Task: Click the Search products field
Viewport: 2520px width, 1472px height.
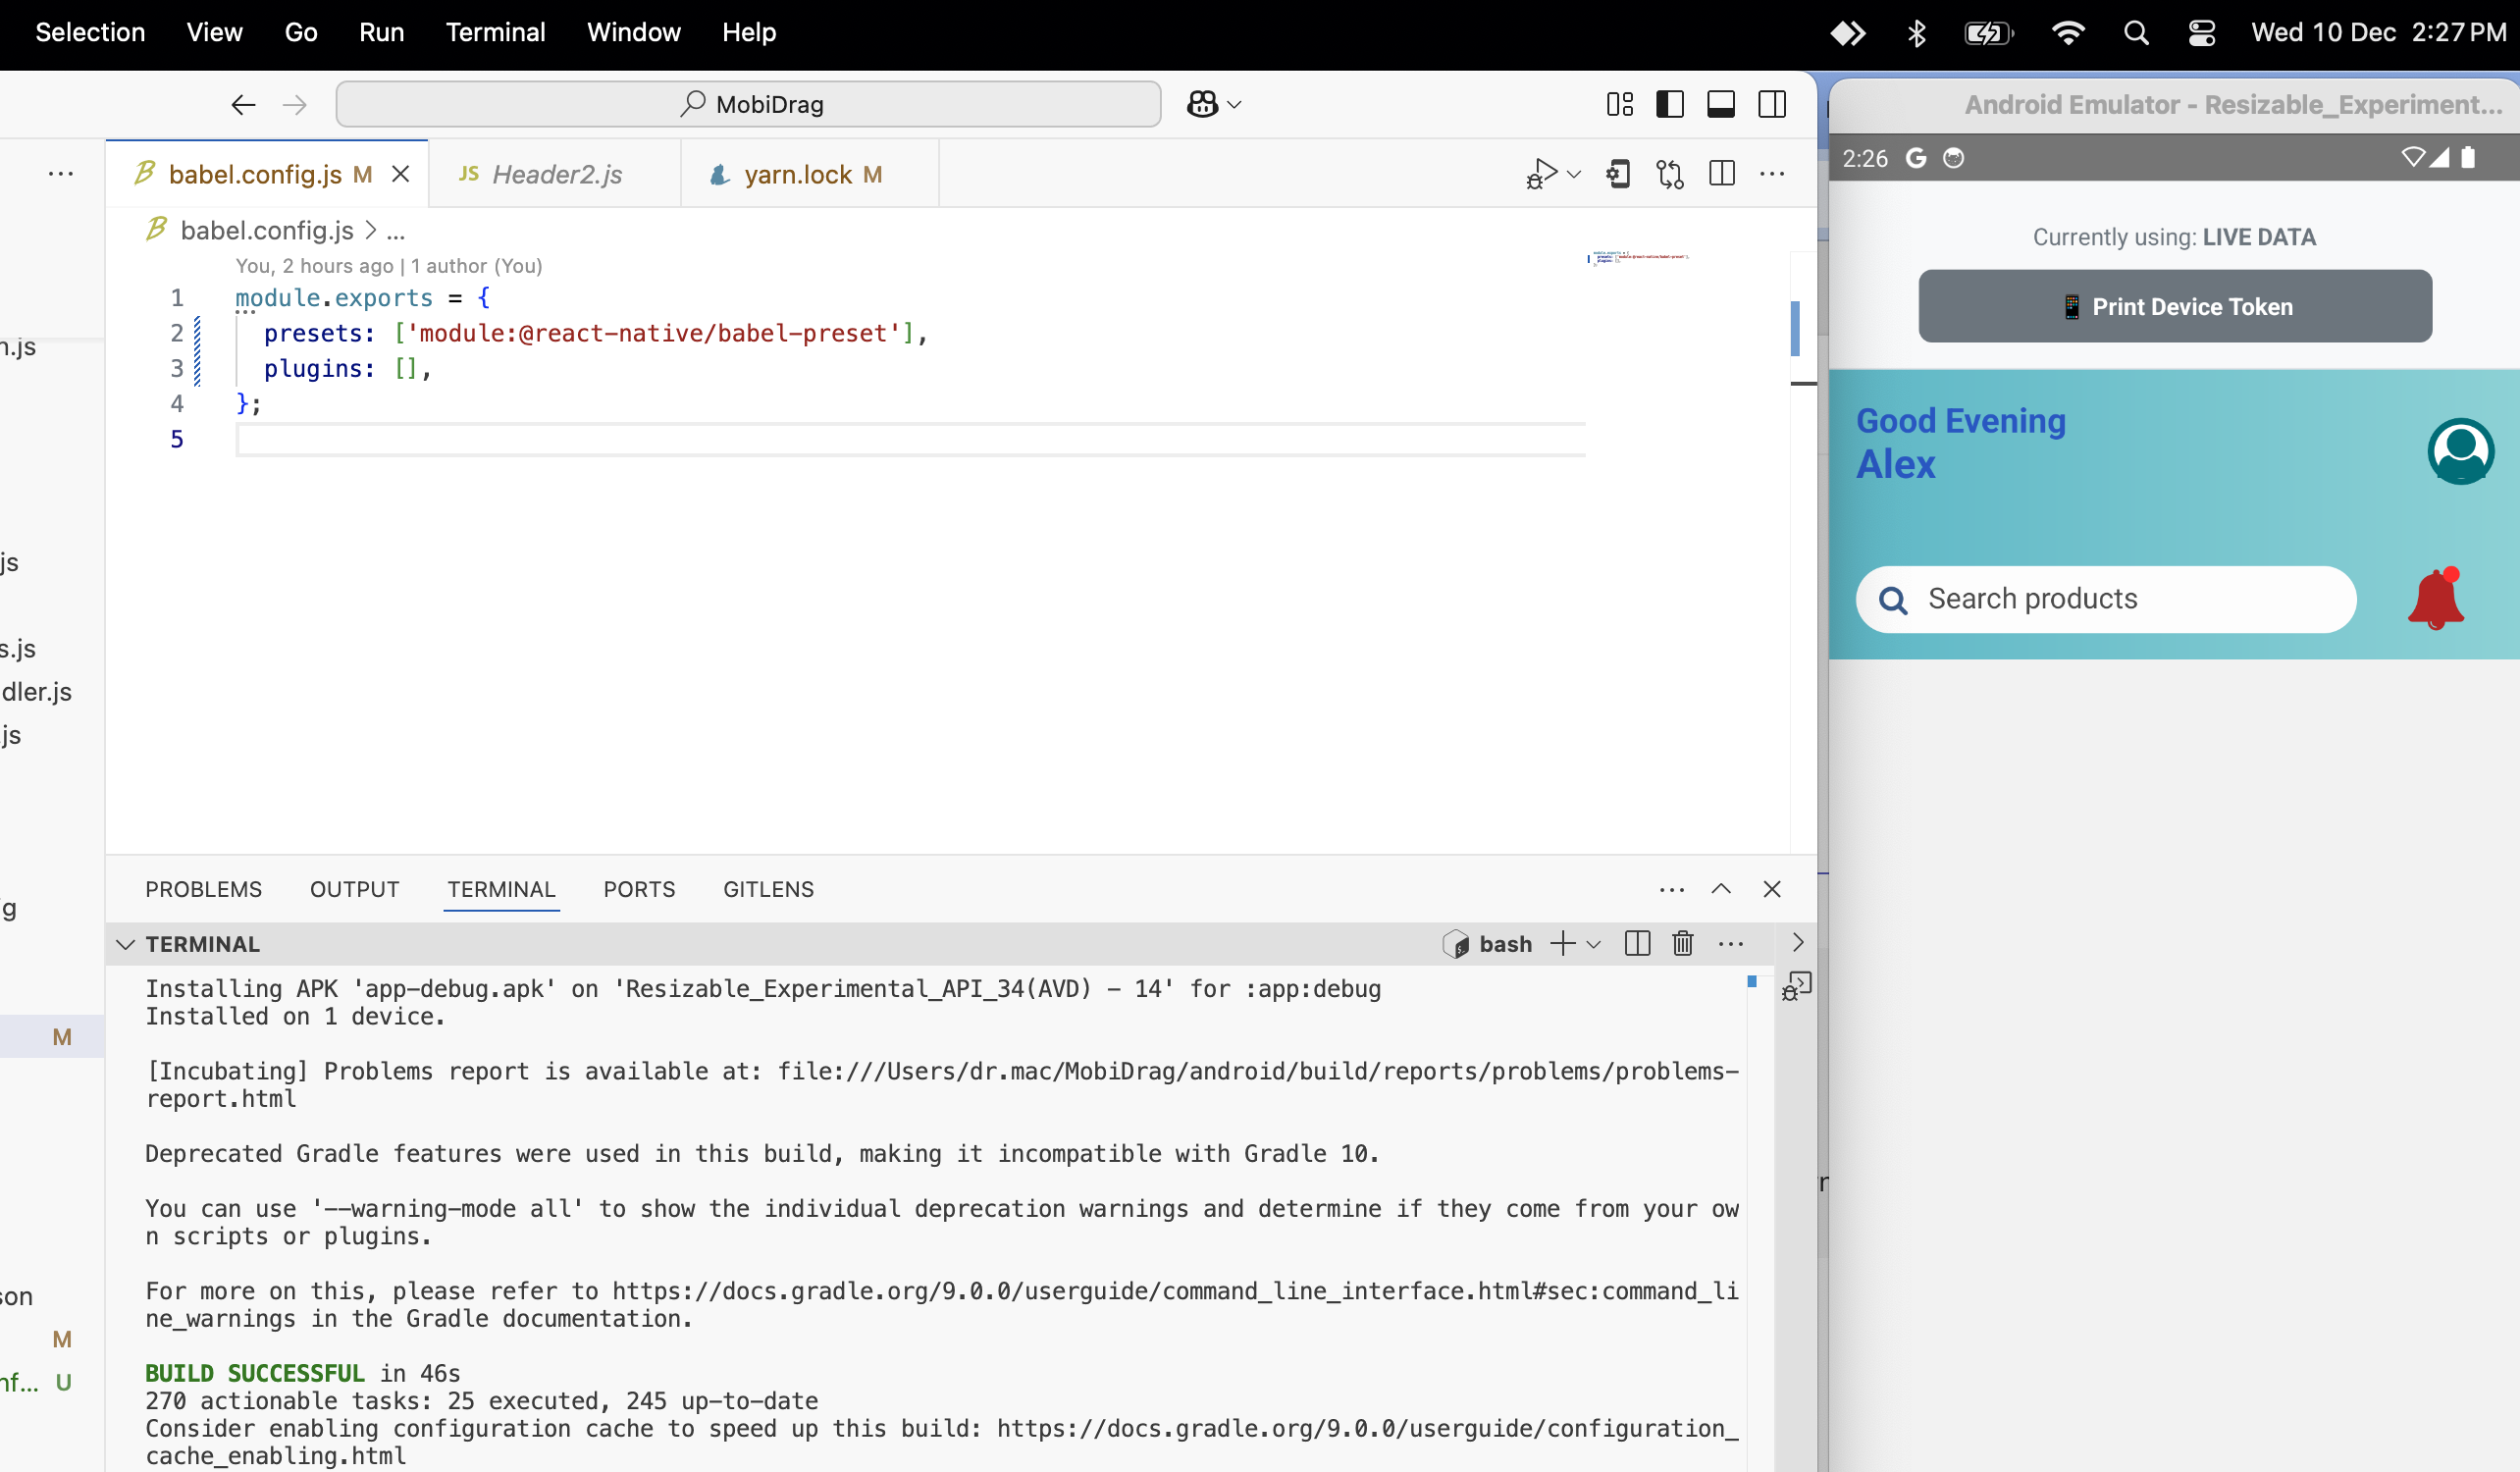Action: point(2106,599)
